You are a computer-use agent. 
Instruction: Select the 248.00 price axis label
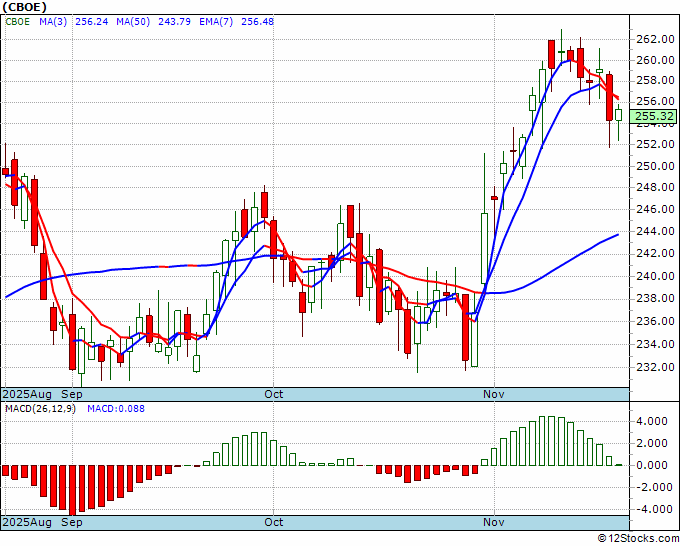click(655, 187)
